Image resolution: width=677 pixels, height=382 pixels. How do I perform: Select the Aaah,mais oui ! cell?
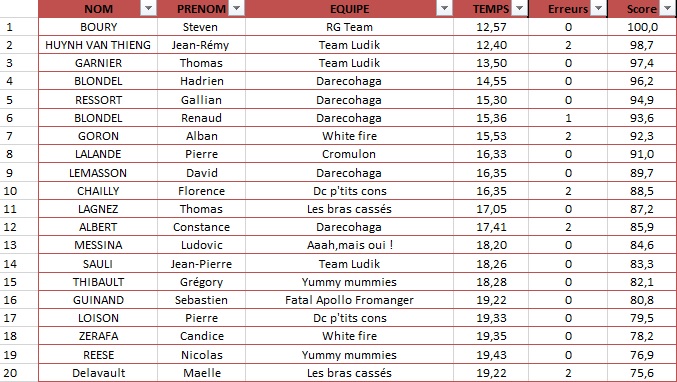[x=349, y=245]
